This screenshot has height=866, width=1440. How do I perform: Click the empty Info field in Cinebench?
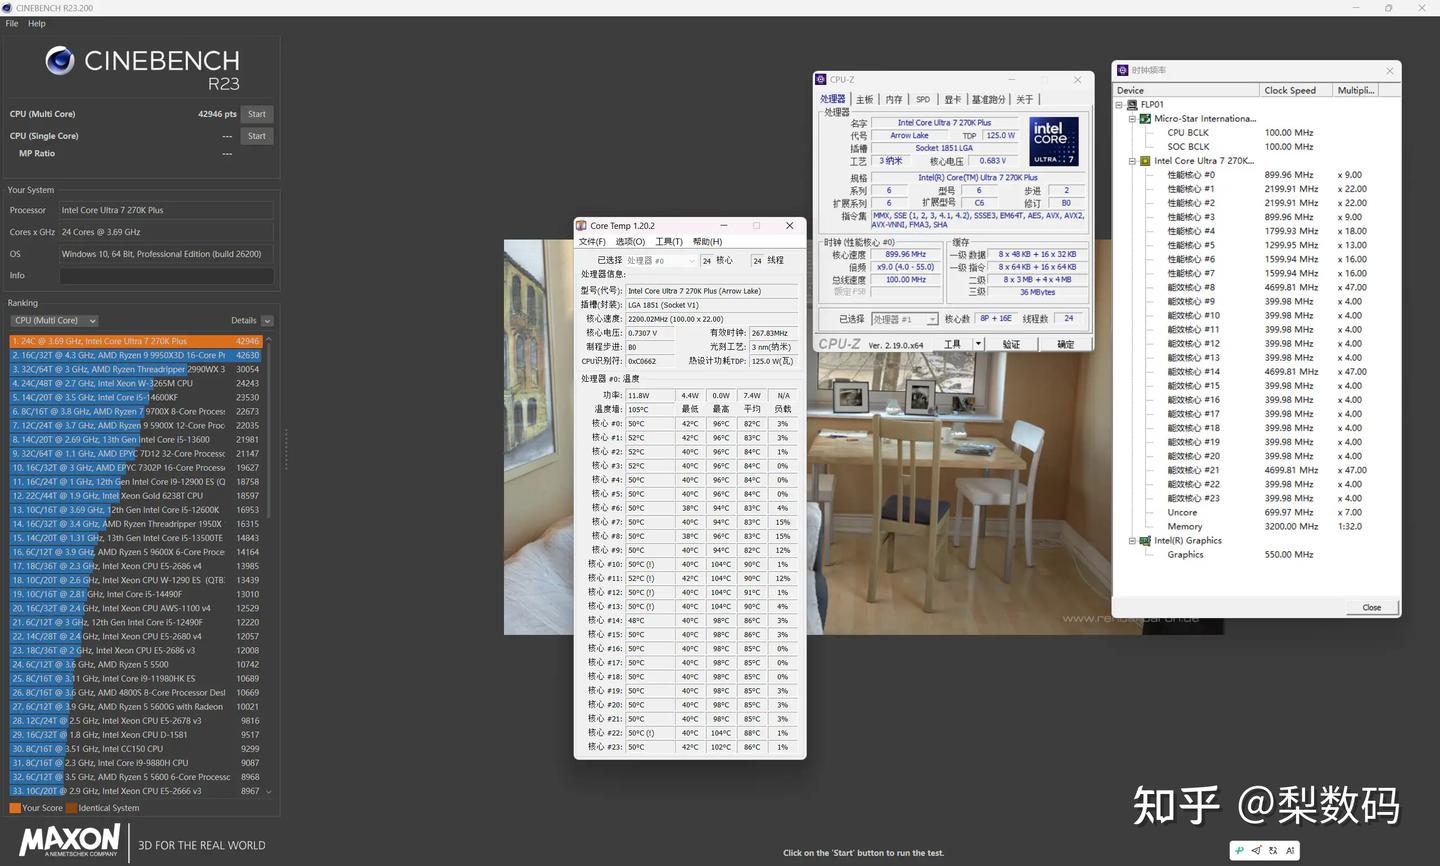166,276
